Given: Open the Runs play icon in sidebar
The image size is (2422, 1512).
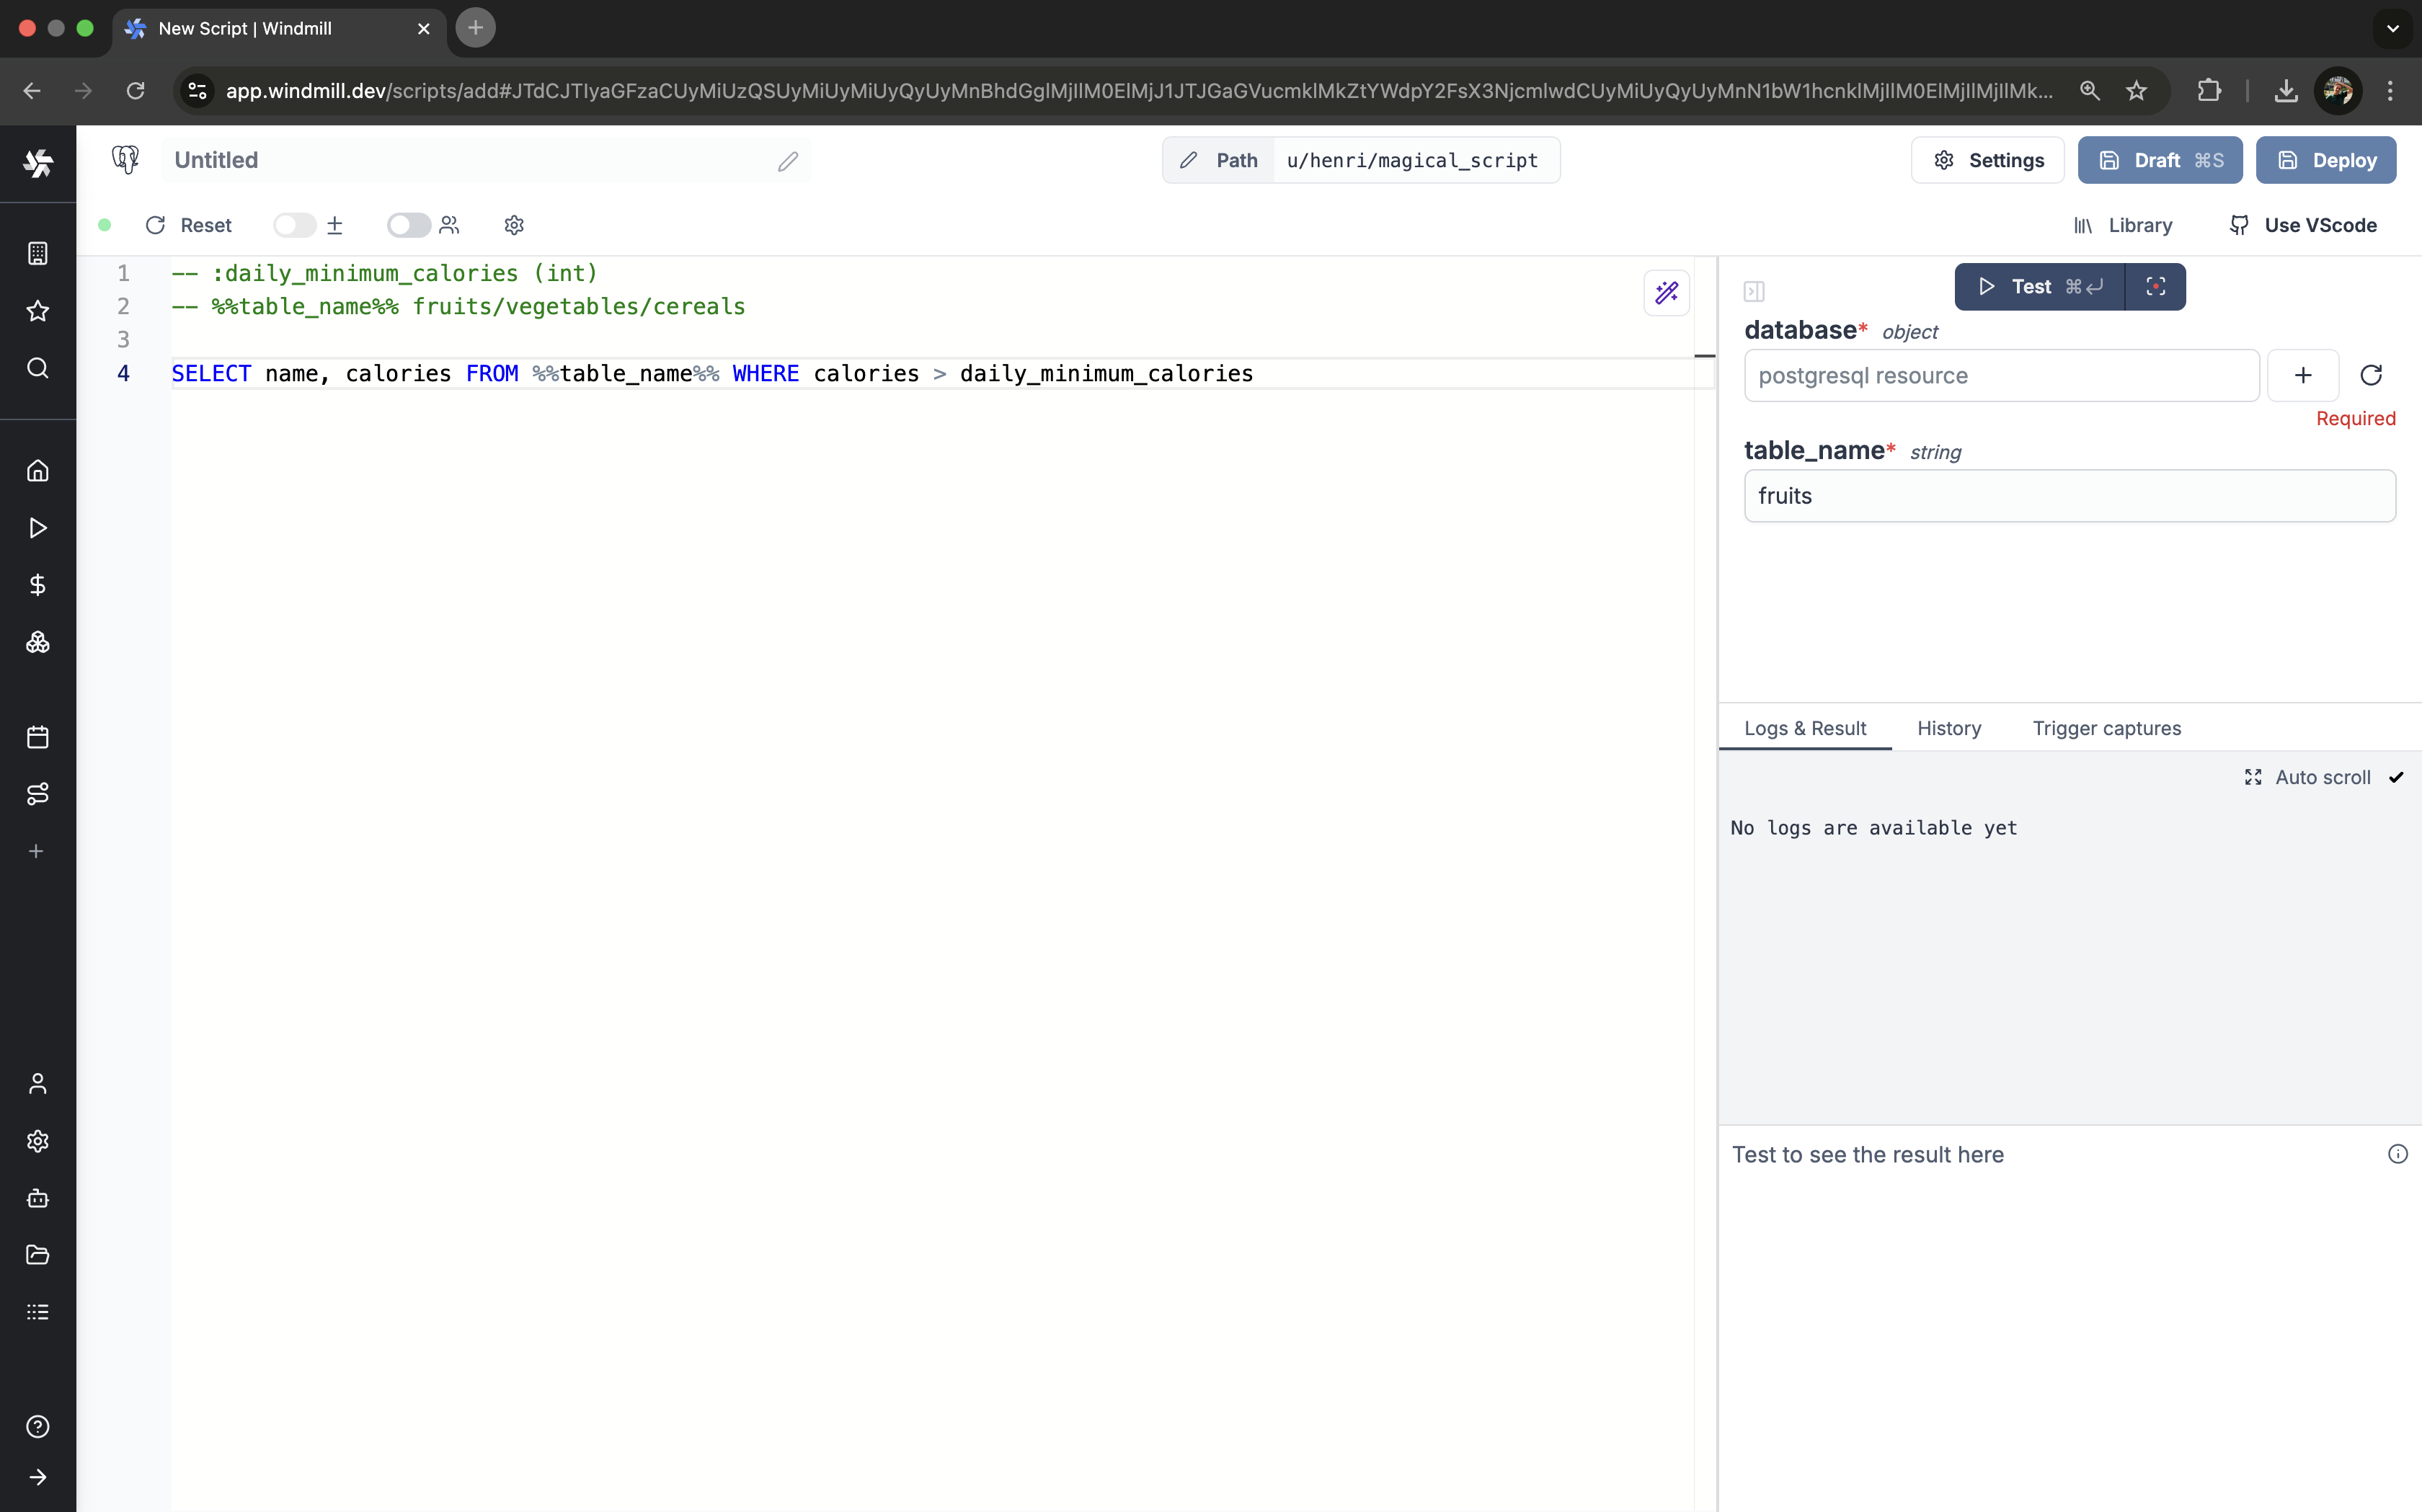Looking at the screenshot, I should pyautogui.click(x=38, y=528).
